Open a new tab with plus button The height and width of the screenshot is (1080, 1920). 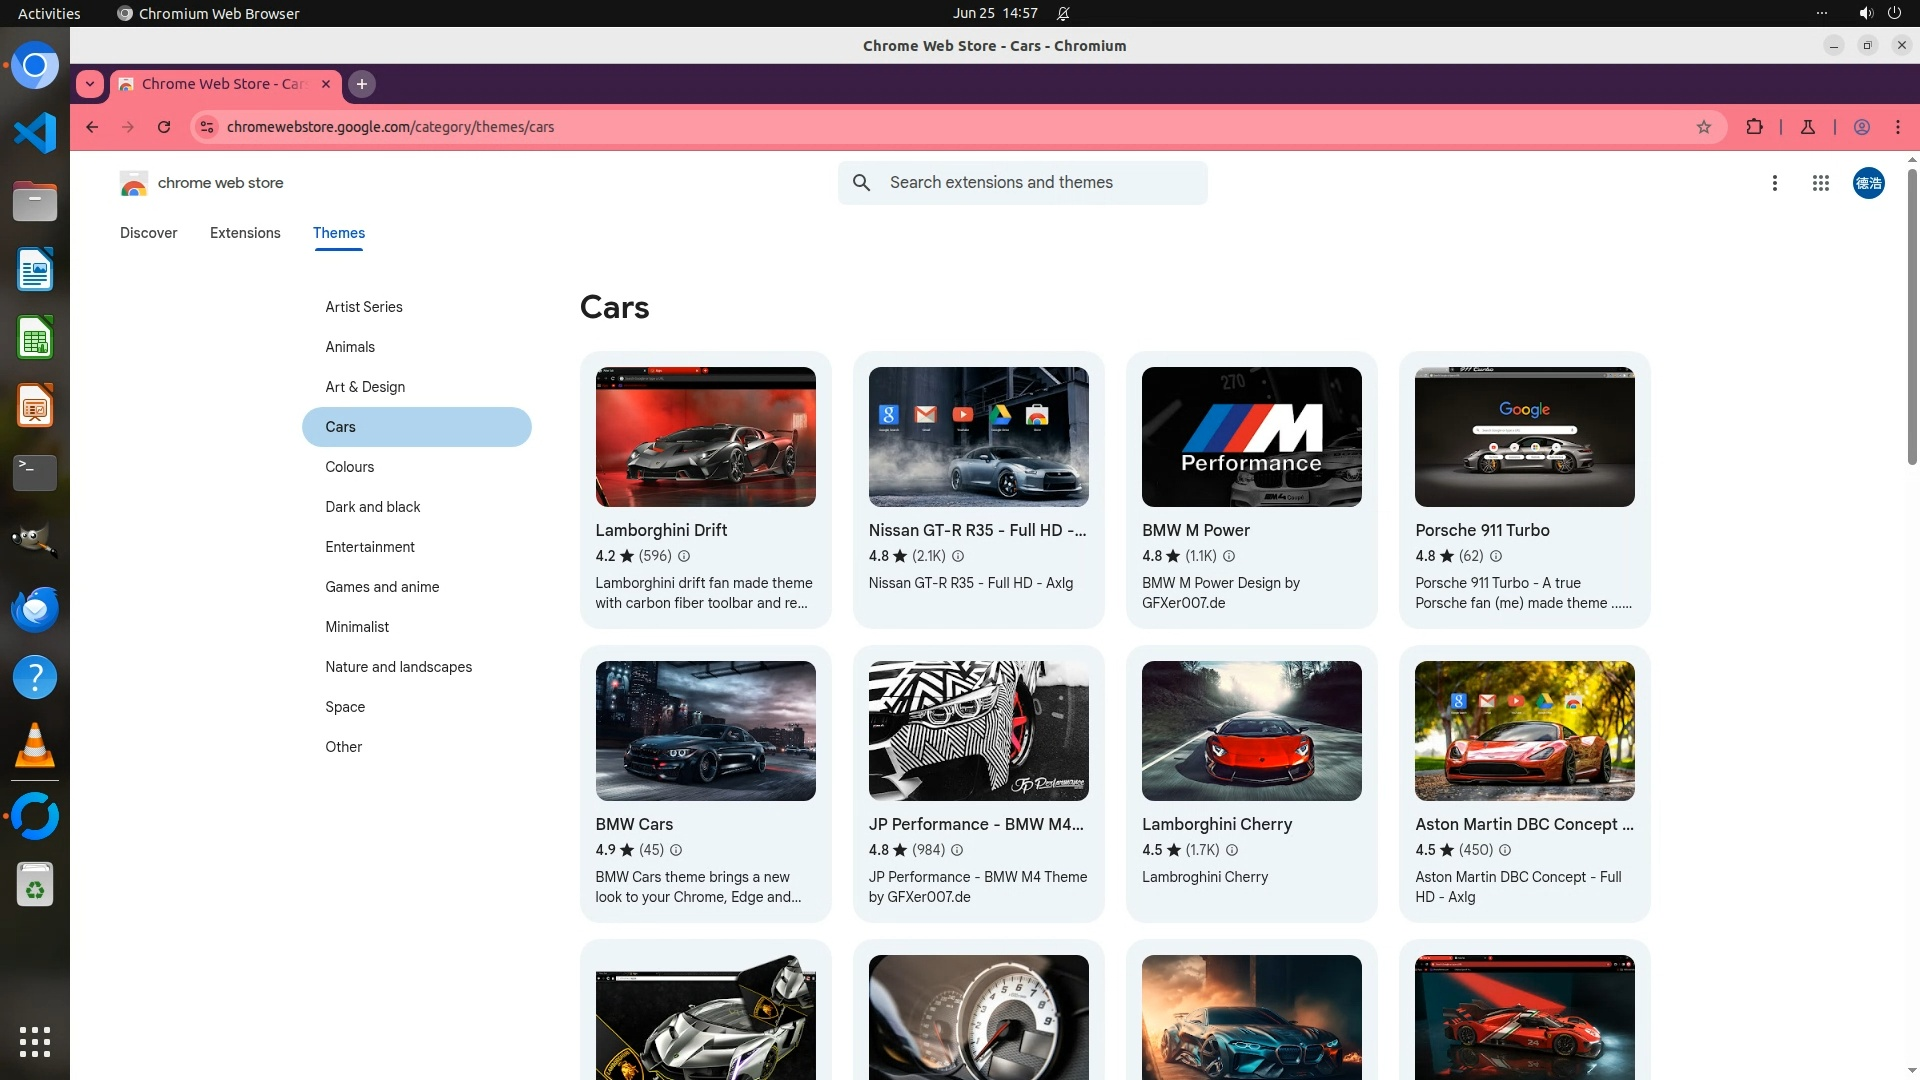pos(362,84)
